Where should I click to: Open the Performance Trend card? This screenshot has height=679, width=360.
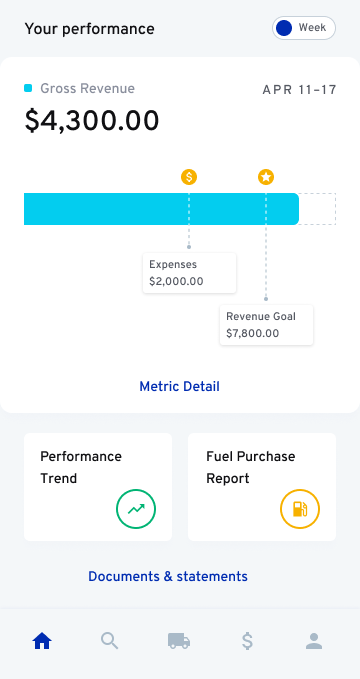tap(98, 487)
